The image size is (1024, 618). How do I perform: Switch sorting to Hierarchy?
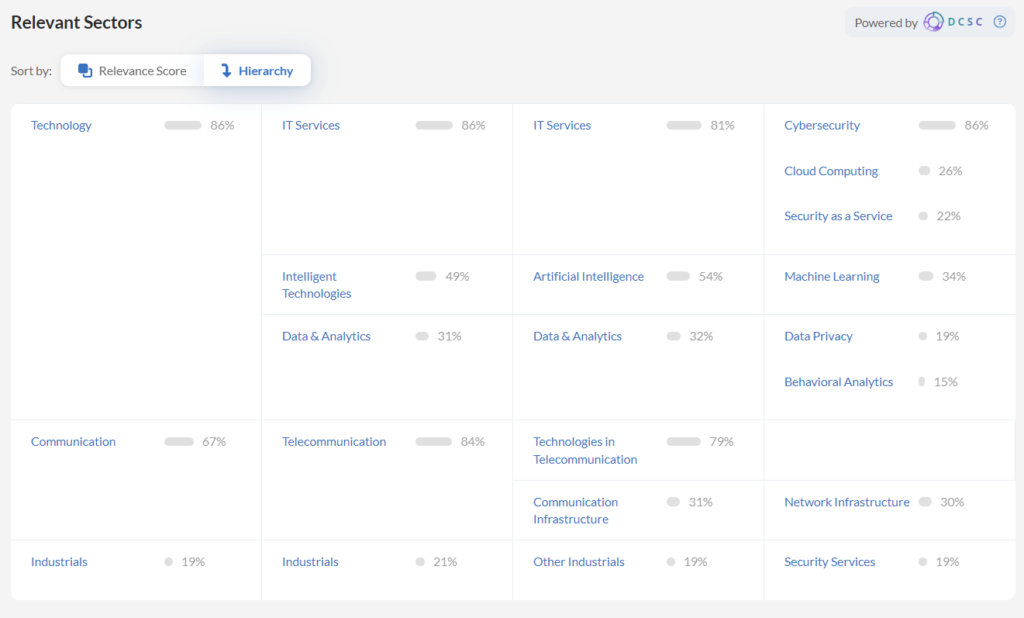(x=257, y=71)
